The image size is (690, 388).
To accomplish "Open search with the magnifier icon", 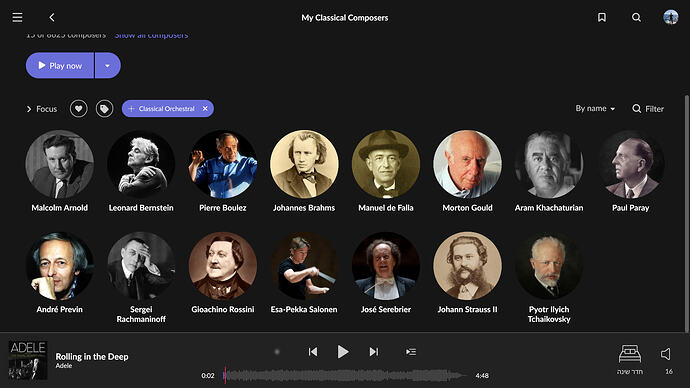I will [636, 18].
